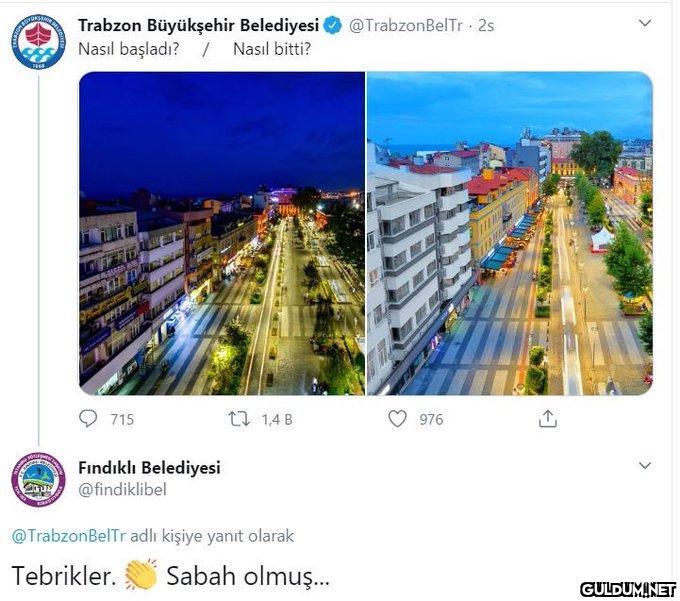Viewport: 680px width, 601px height.
Task: Expand the Trabzon tweet options chevron
Action: point(645,23)
